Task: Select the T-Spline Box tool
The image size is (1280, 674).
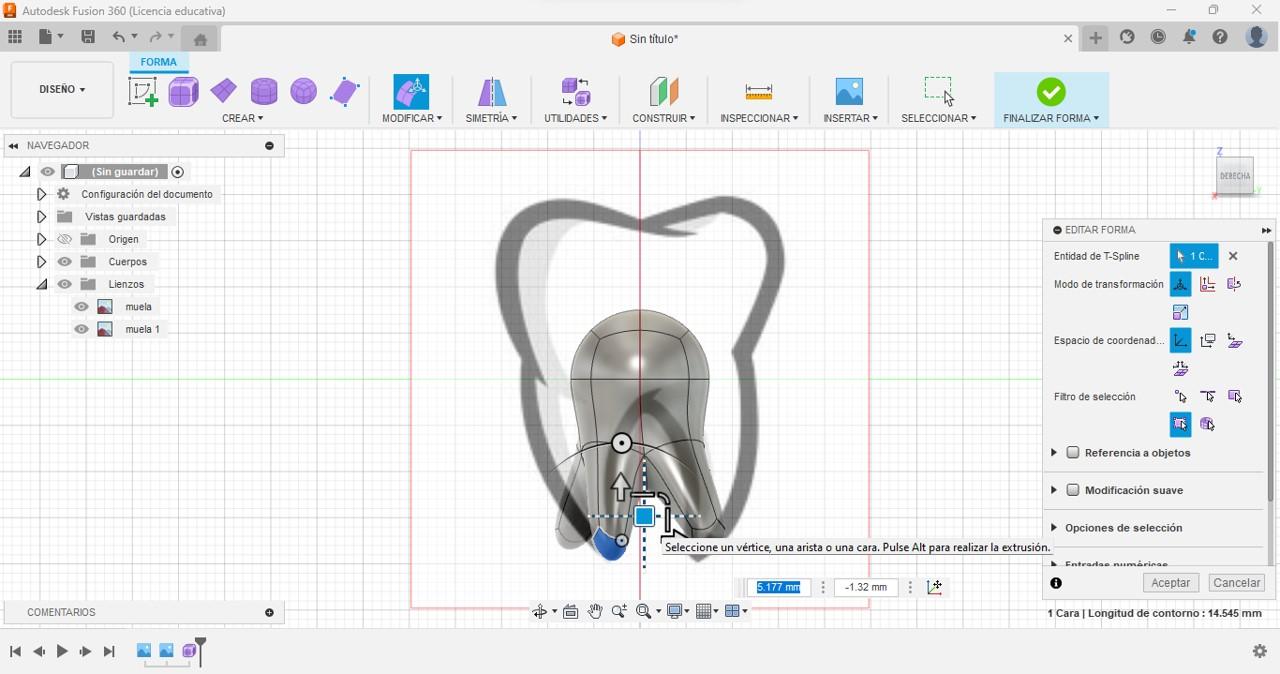Action: tap(183, 92)
